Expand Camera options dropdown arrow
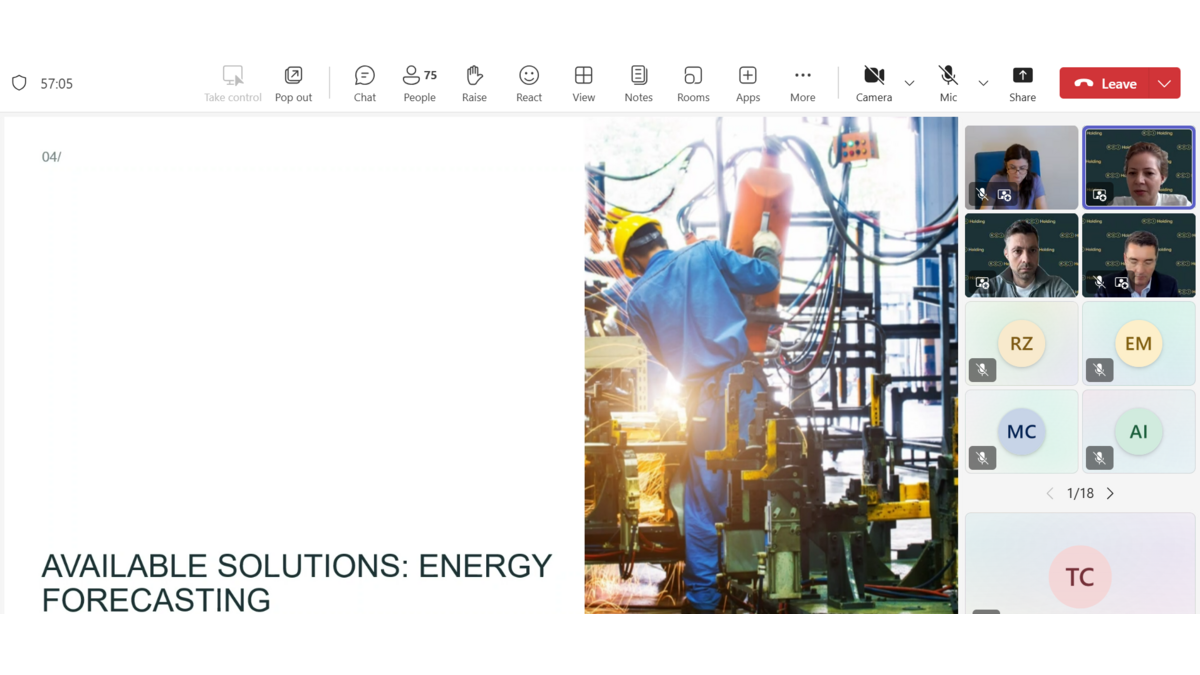 pyautogui.click(x=909, y=83)
